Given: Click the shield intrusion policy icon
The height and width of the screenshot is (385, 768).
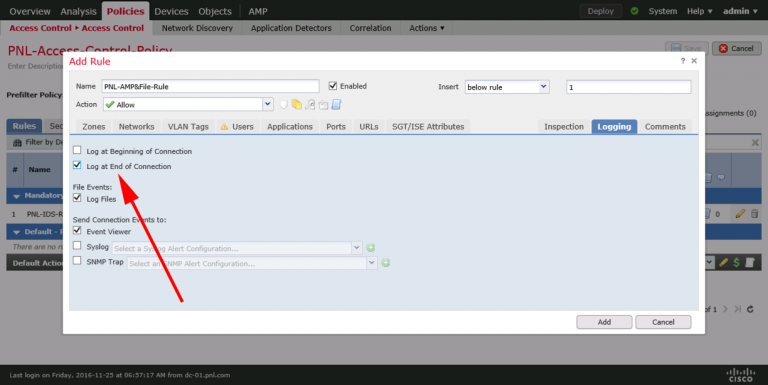Looking at the screenshot, I should (x=284, y=104).
